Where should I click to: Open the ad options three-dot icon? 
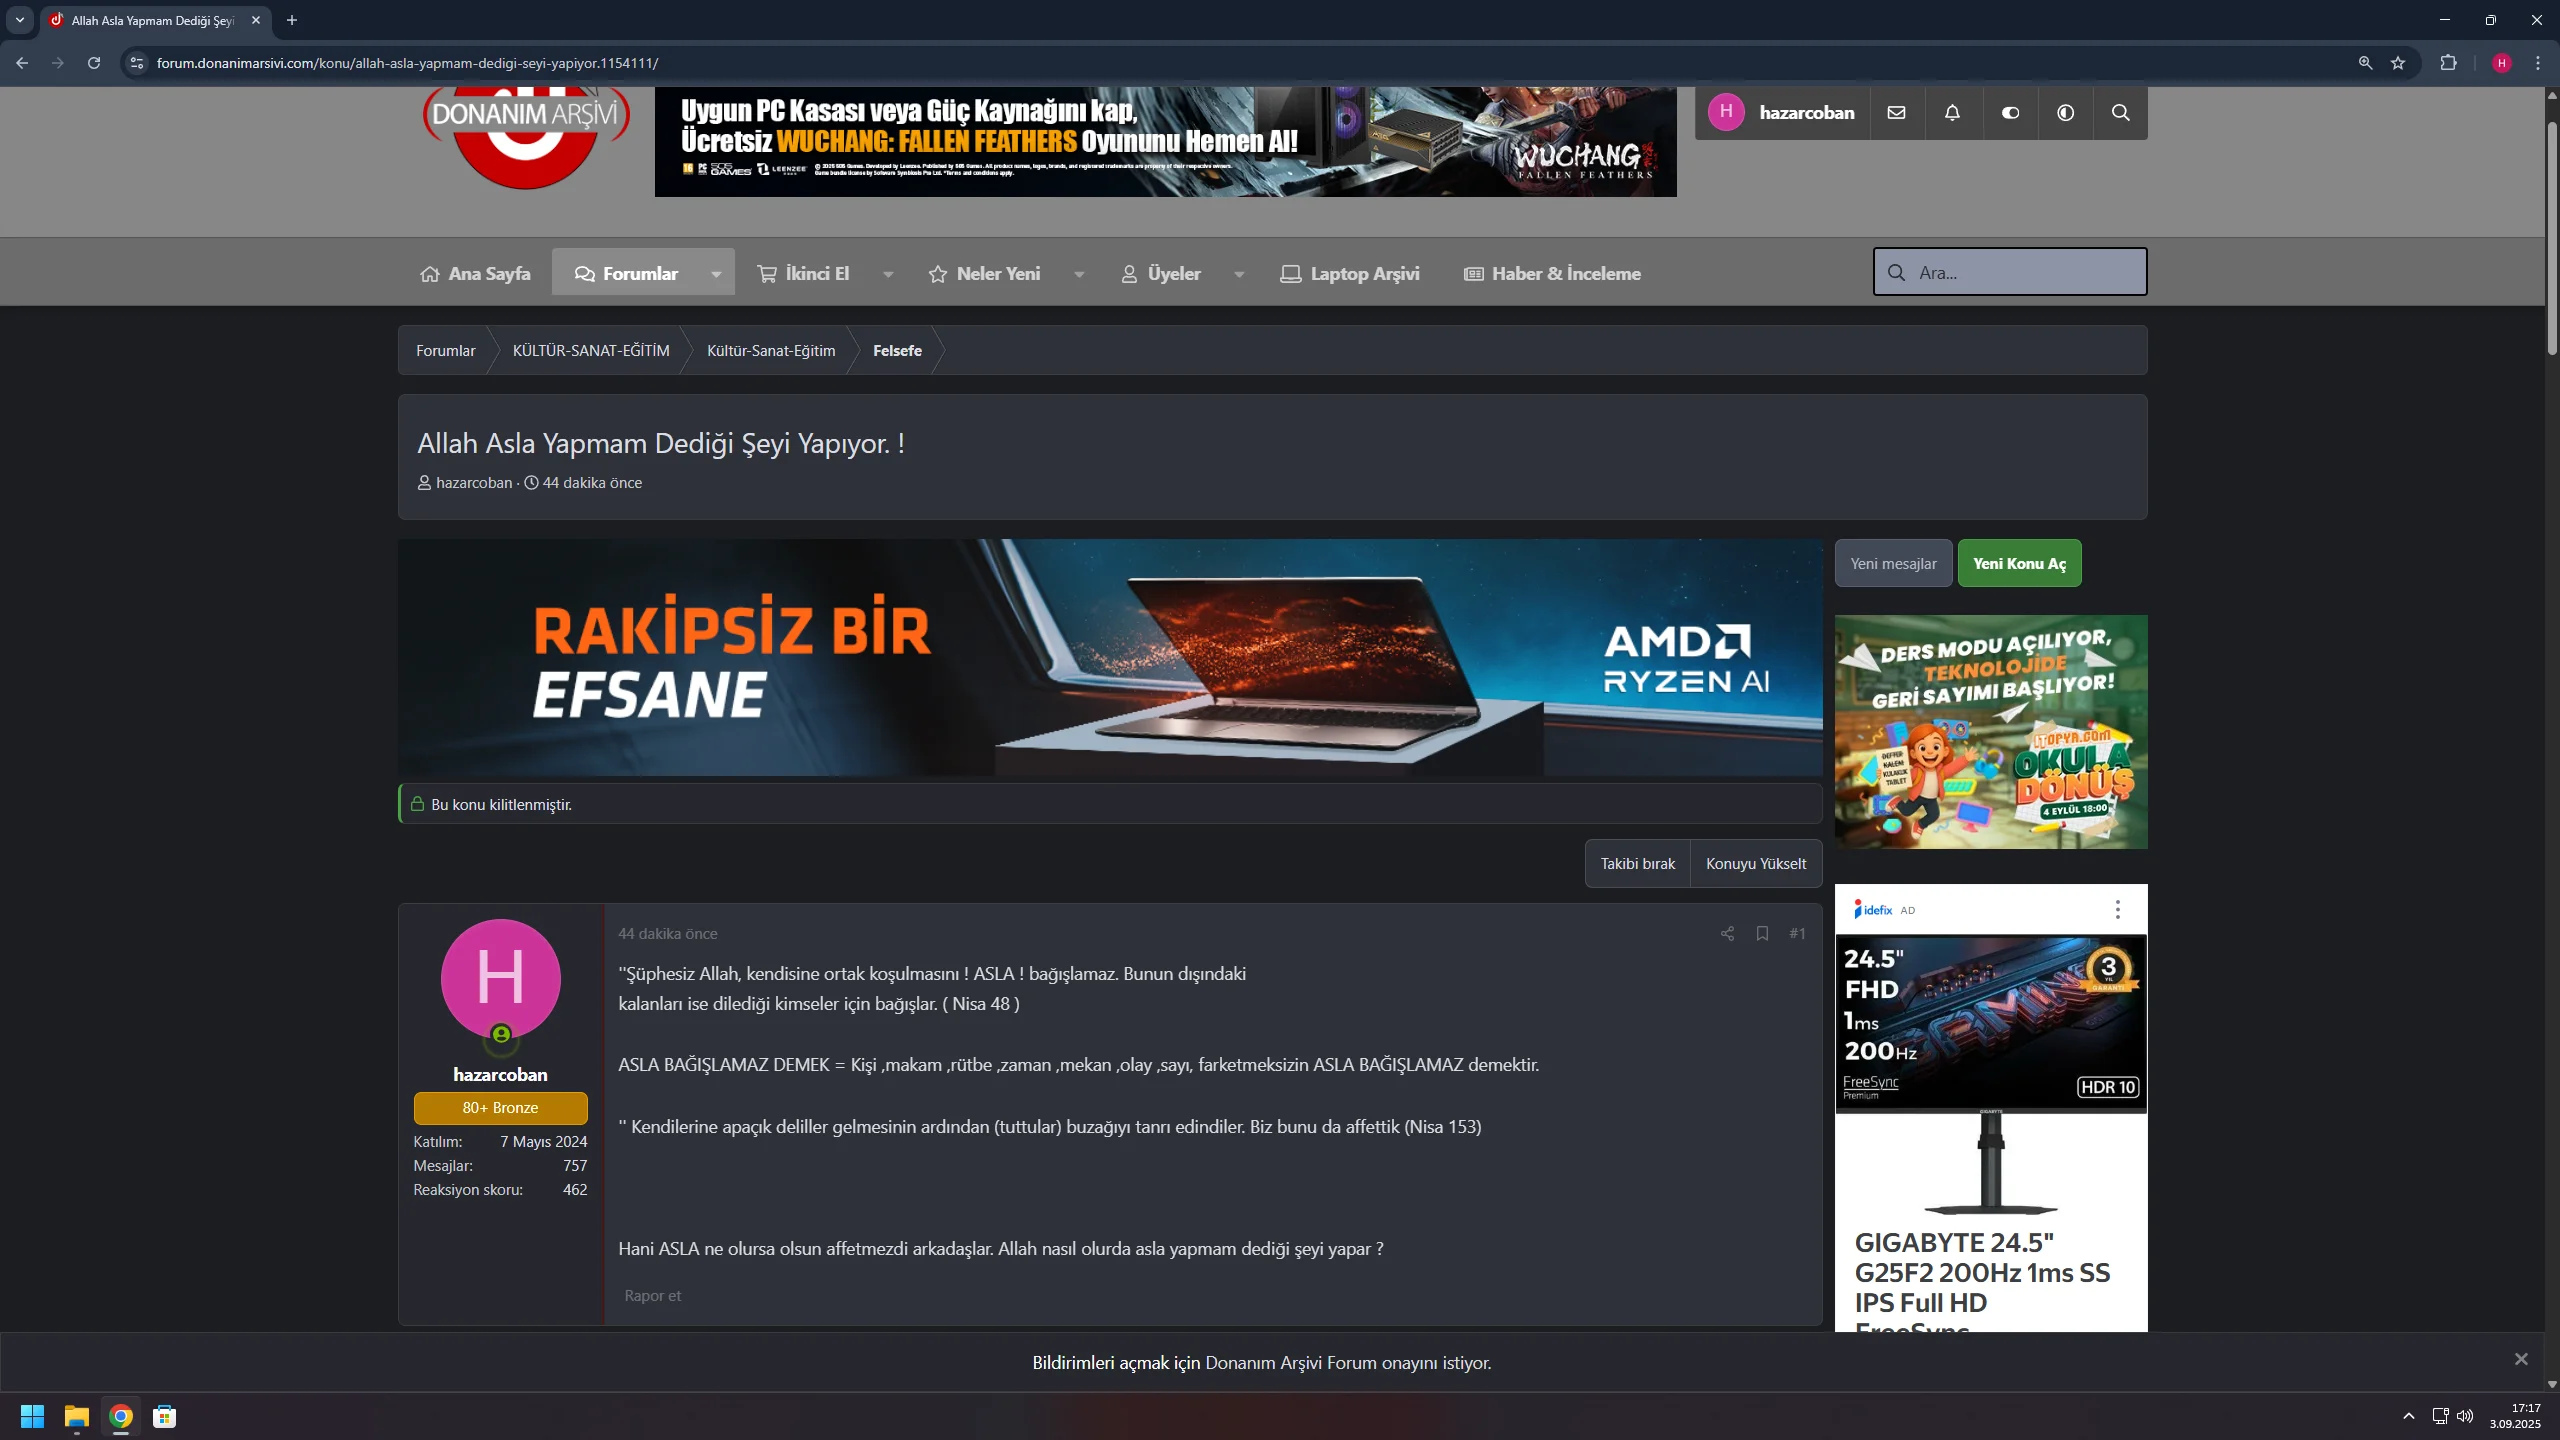coord(2117,909)
